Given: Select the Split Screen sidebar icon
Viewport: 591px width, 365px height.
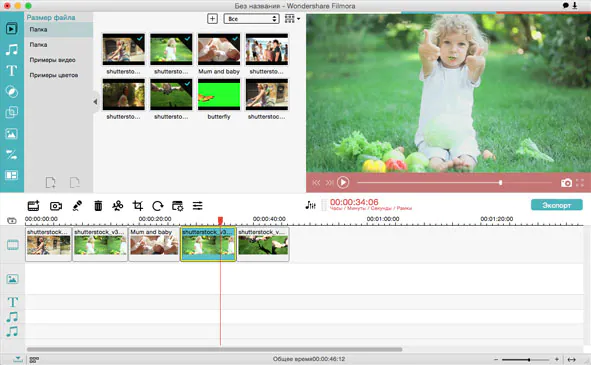Looking at the screenshot, I should pyautogui.click(x=12, y=175).
